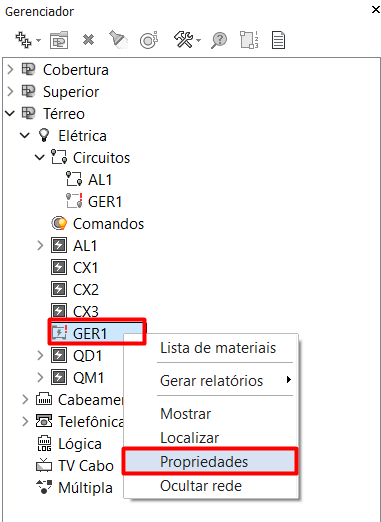Click the document report icon in toolbar
The width and height of the screenshot is (381, 522).
(x=278, y=40)
